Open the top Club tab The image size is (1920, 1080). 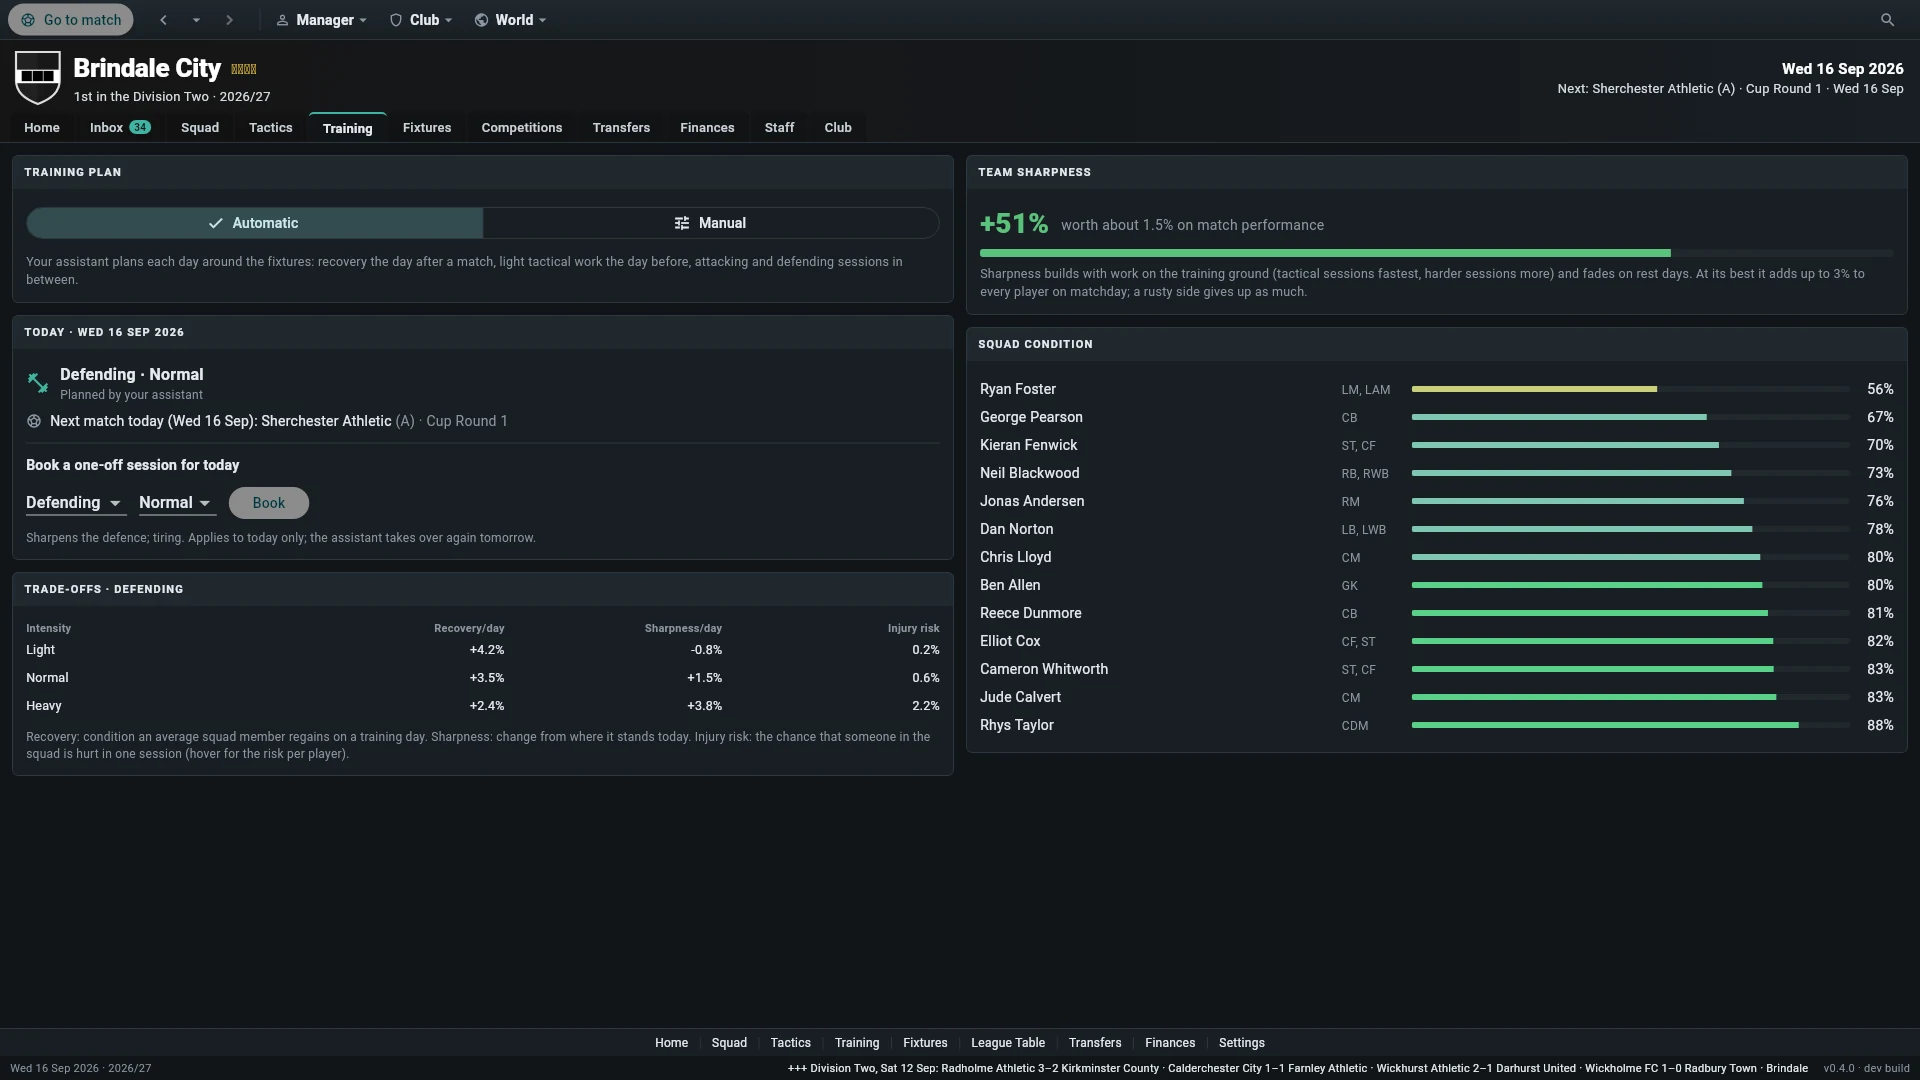[838, 128]
